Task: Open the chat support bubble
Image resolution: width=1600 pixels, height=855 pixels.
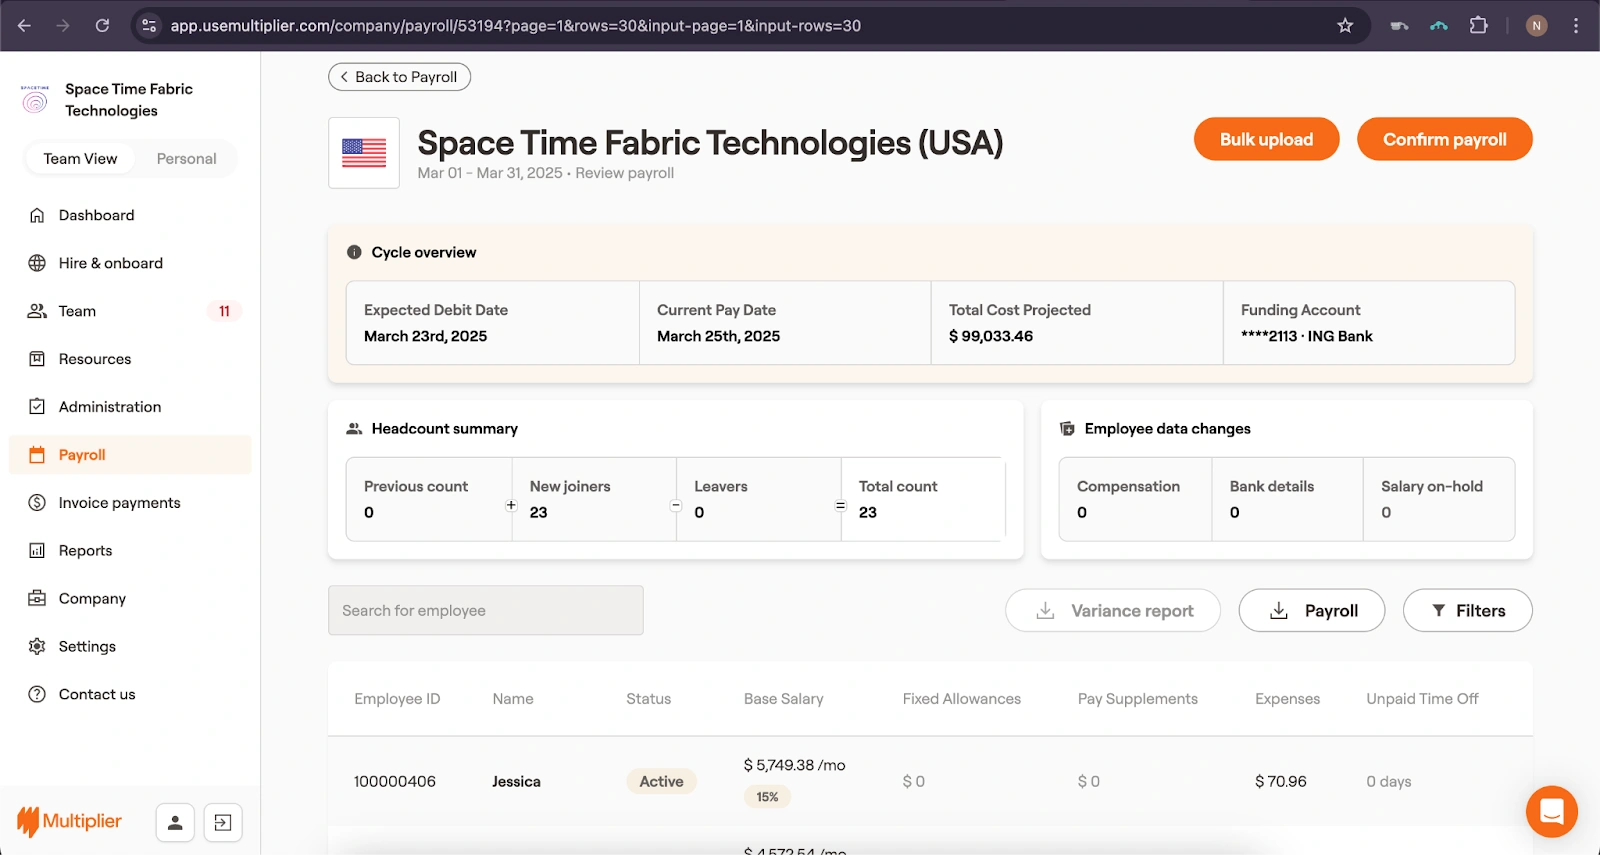Action: (x=1552, y=811)
